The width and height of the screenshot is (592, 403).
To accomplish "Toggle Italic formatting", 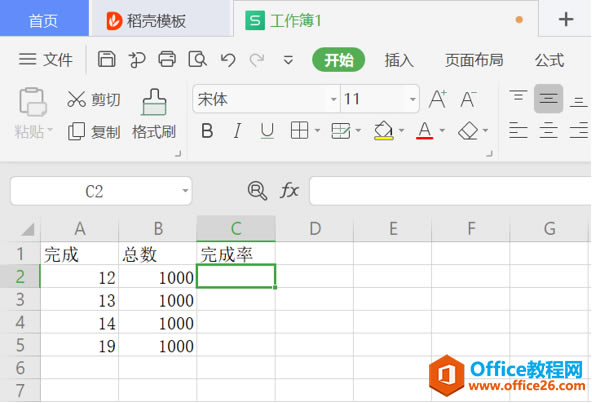I will [x=237, y=131].
